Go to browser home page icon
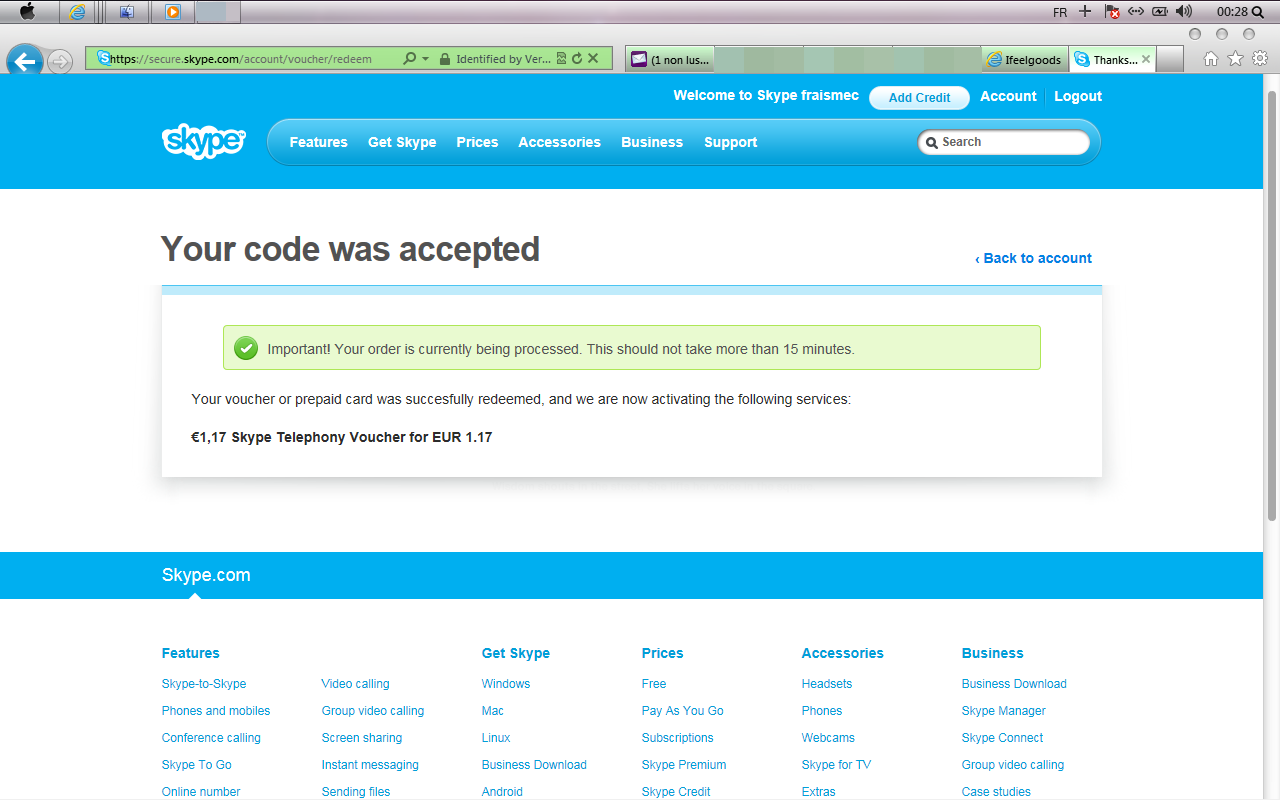Image resolution: width=1280 pixels, height=800 pixels. (x=1211, y=59)
